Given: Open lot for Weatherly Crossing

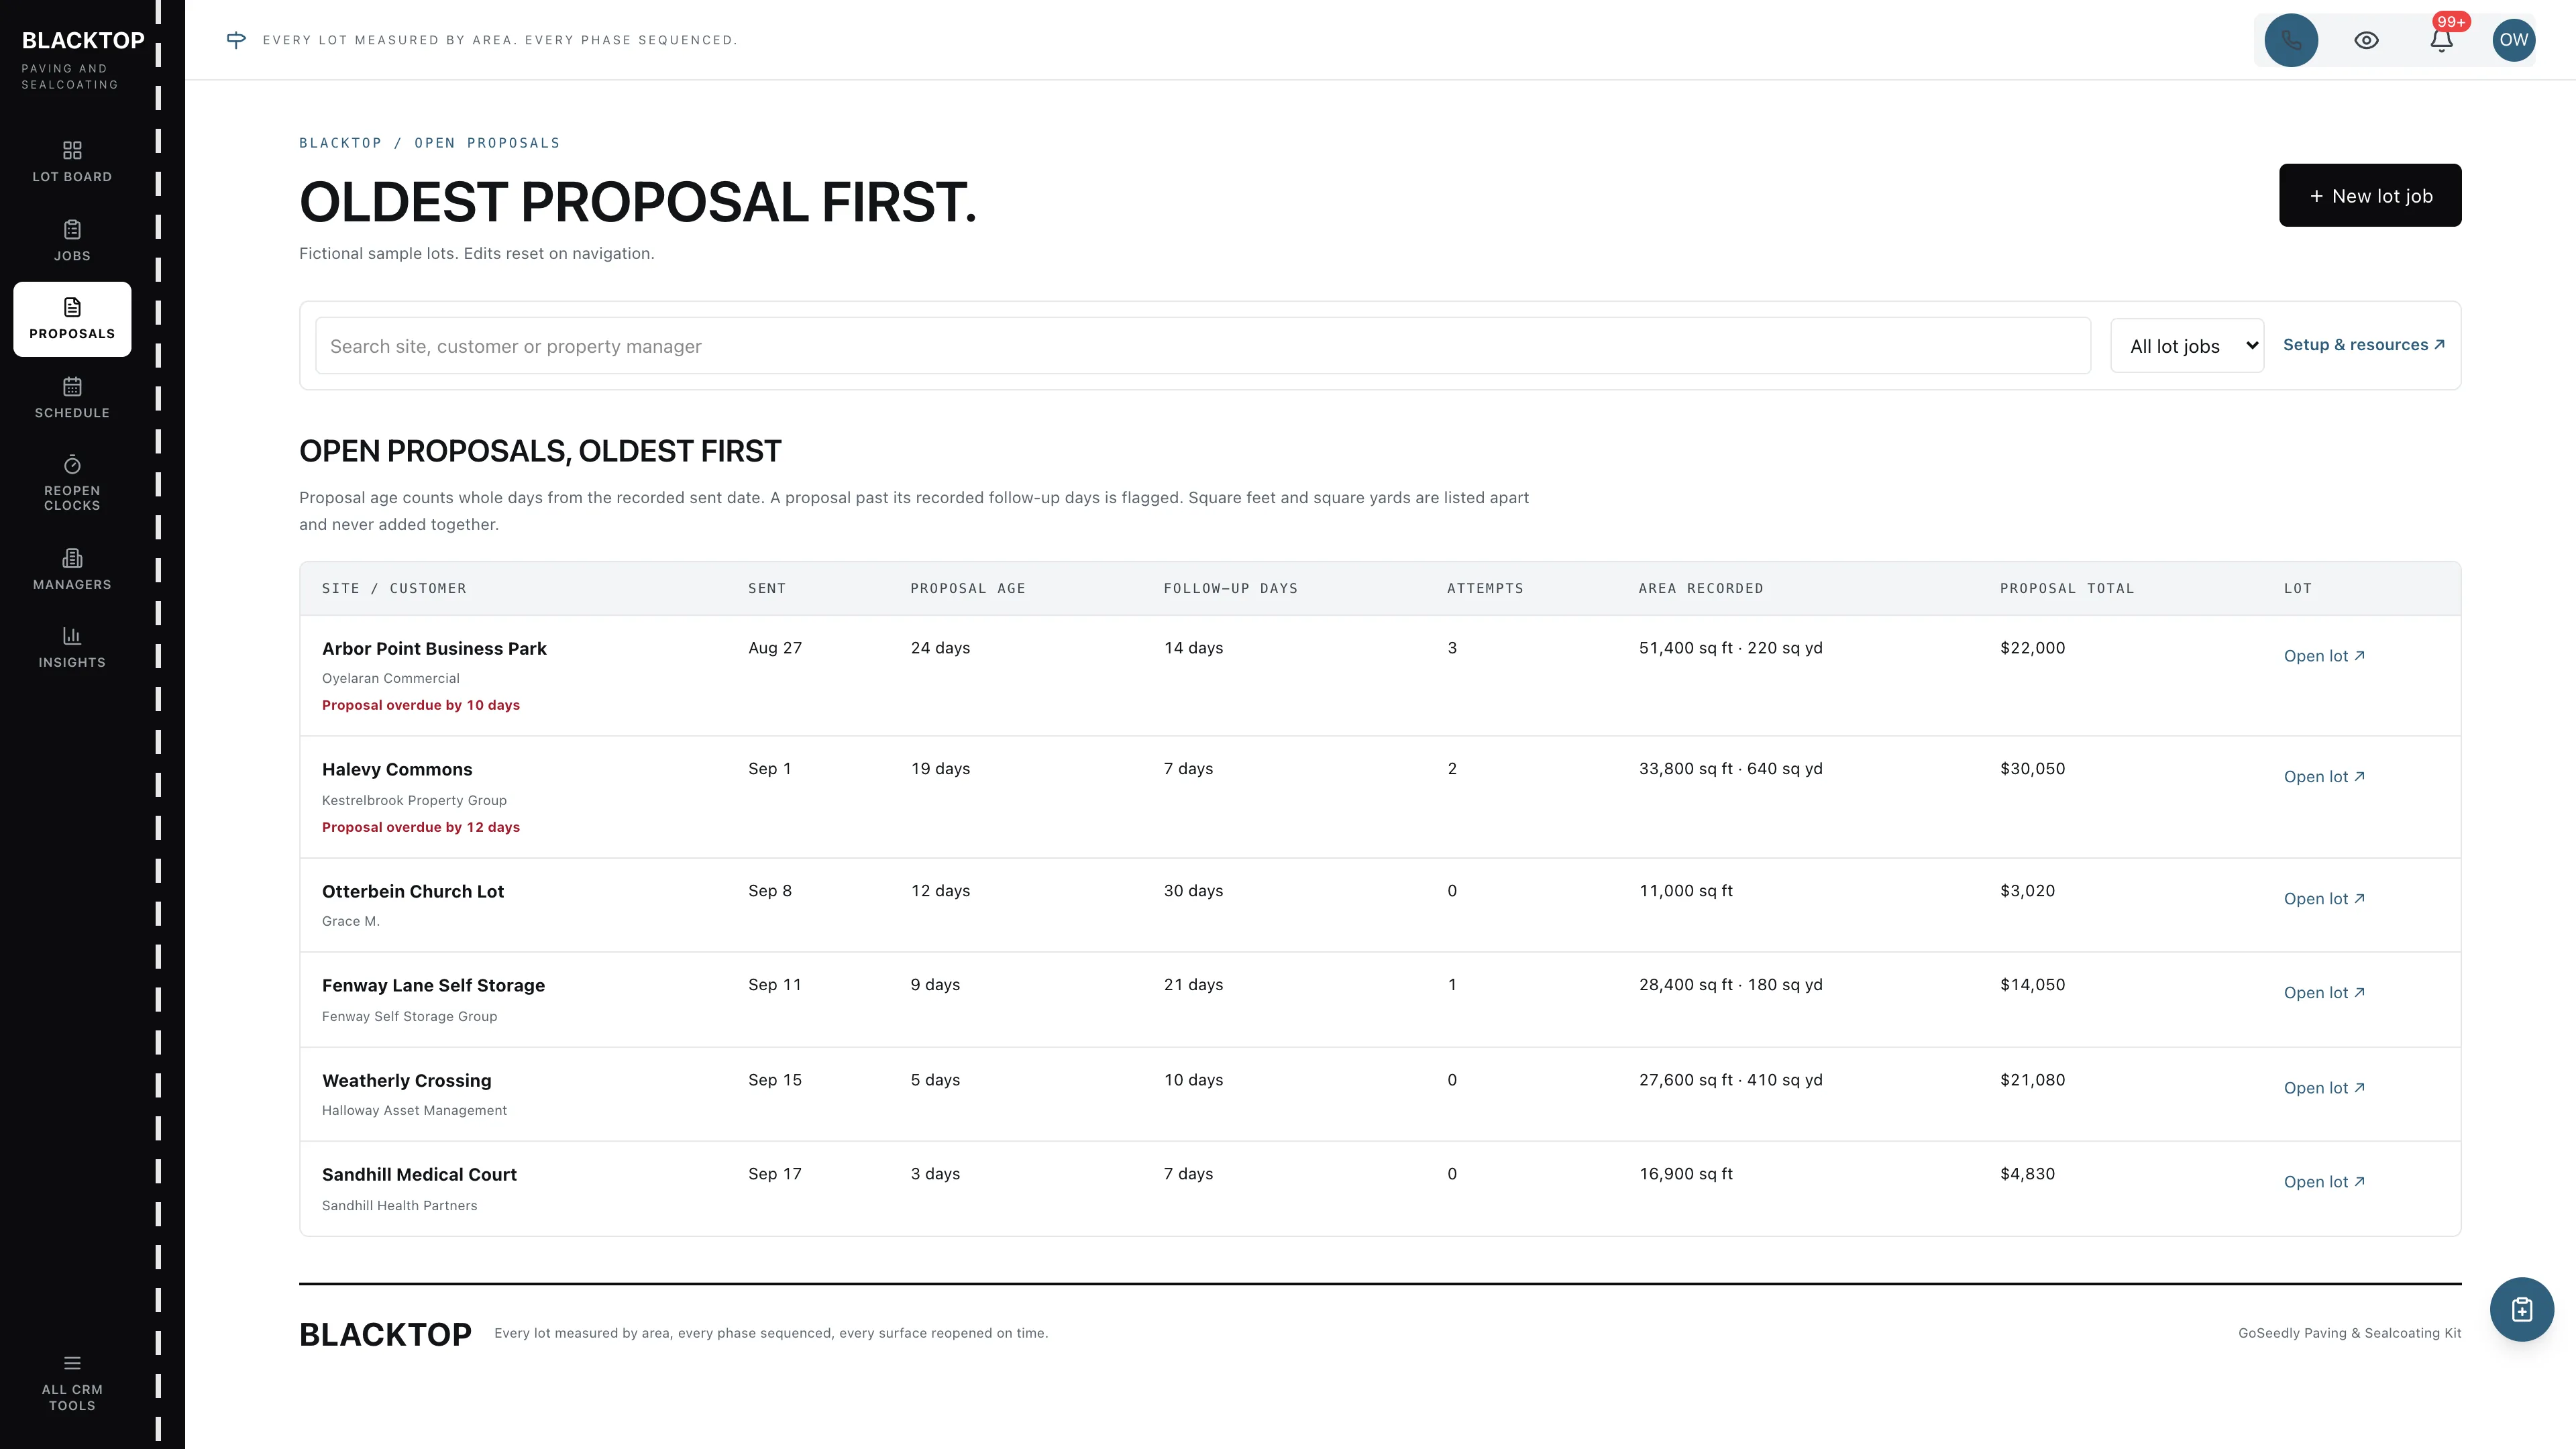Looking at the screenshot, I should click(x=2324, y=1088).
